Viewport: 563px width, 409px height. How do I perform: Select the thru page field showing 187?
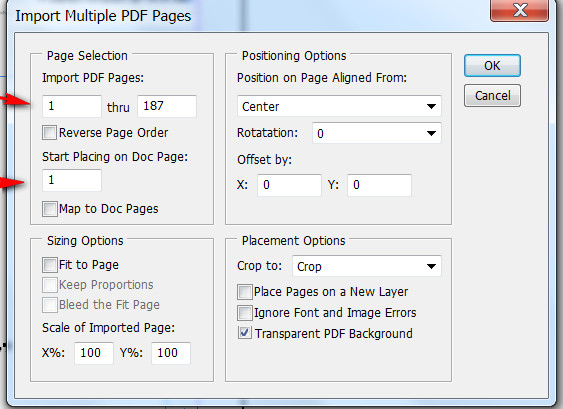tap(167, 106)
